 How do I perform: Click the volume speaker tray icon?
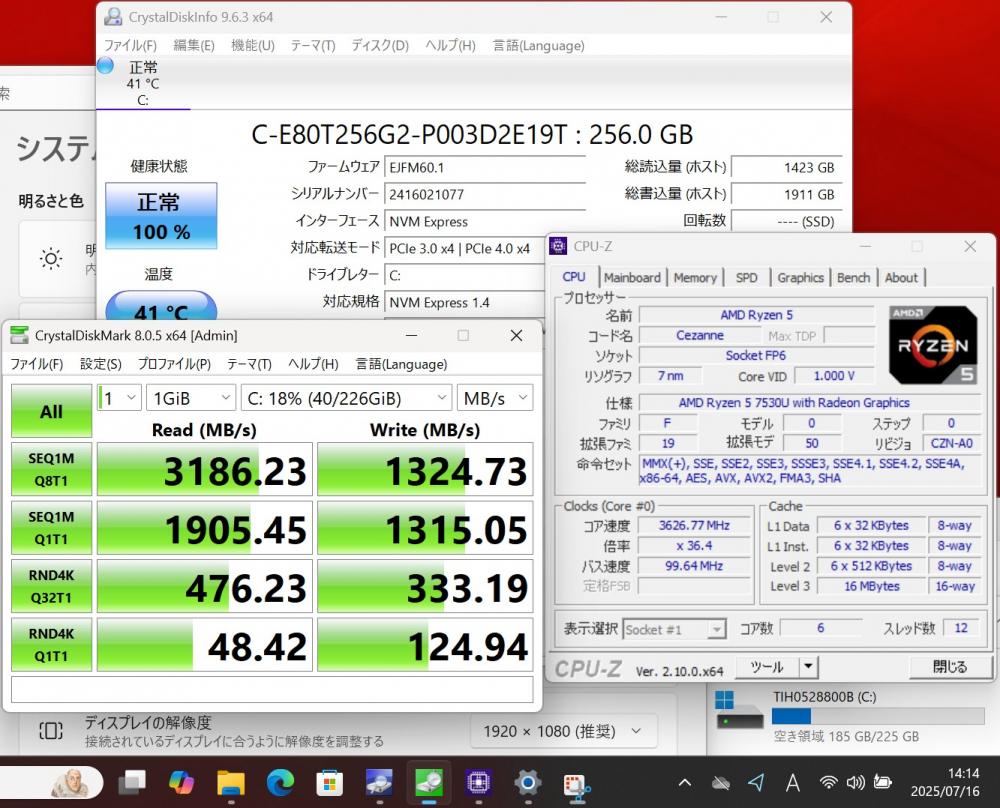coord(855,782)
